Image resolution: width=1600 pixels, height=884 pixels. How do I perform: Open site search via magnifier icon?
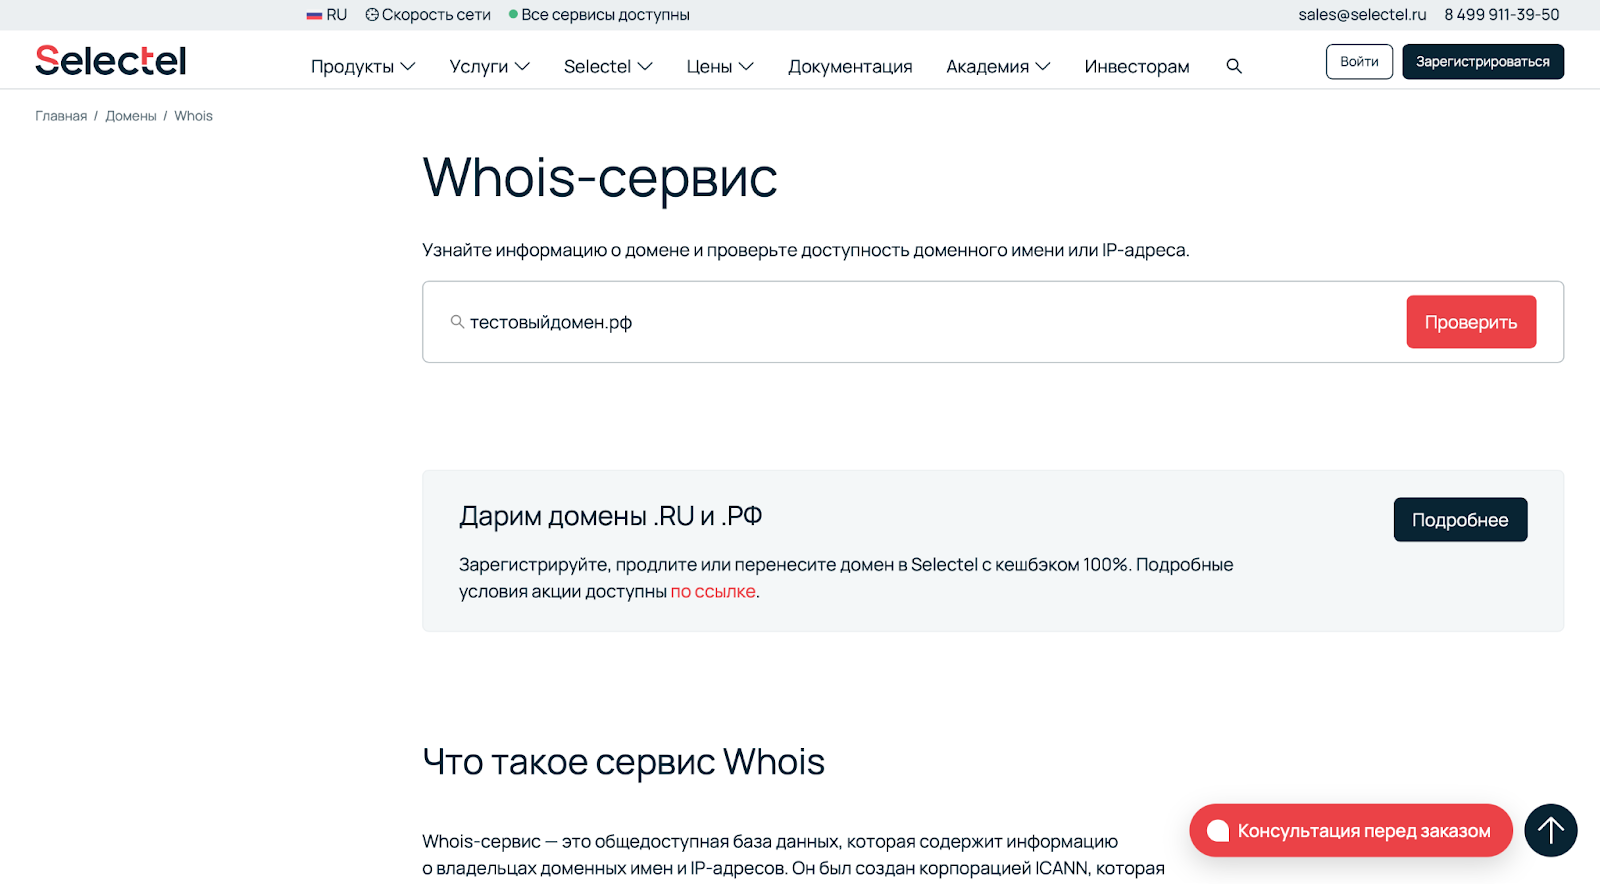pyautogui.click(x=1234, y=66)
